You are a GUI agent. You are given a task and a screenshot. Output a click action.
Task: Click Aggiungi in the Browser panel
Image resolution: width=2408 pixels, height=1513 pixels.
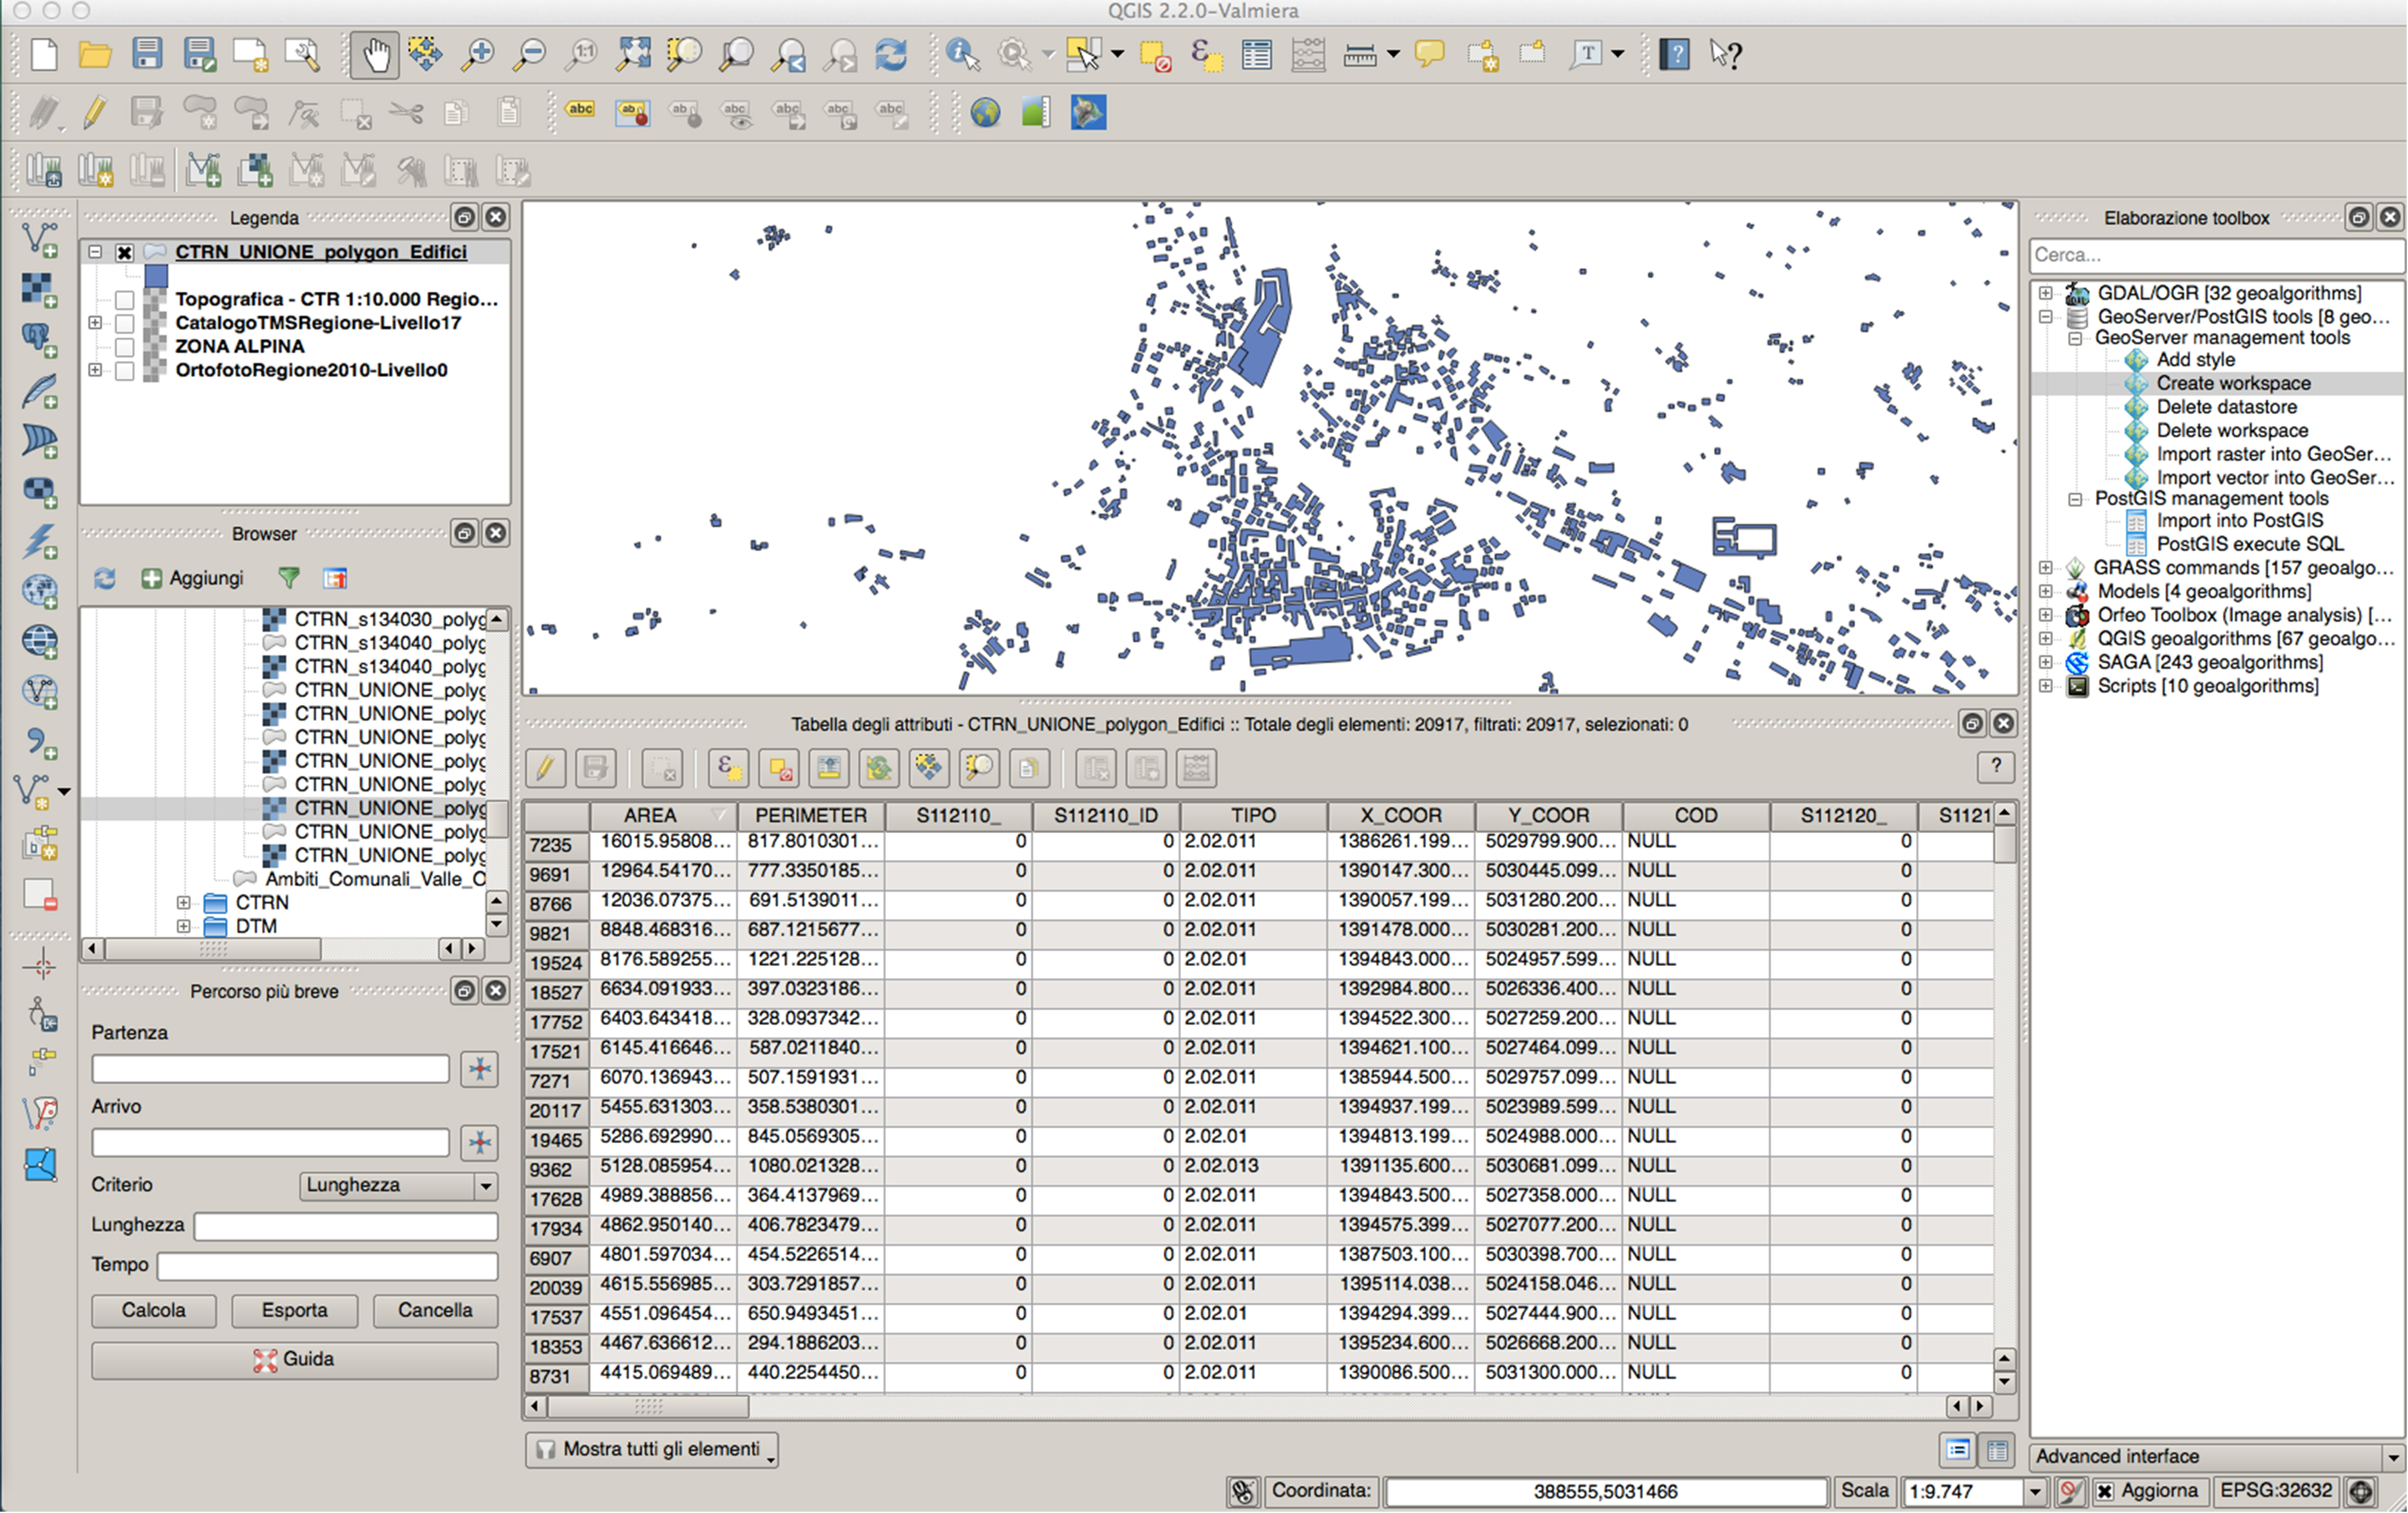[193, 578]
